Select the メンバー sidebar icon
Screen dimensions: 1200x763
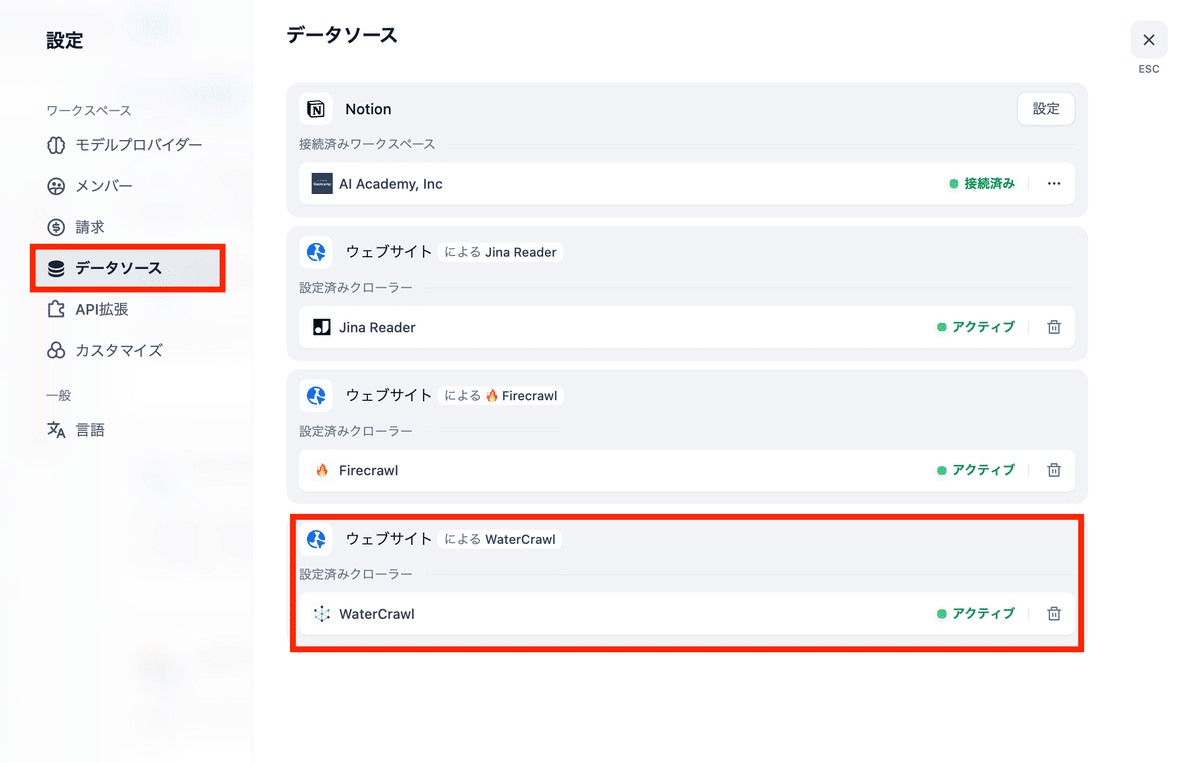point(58,185)
